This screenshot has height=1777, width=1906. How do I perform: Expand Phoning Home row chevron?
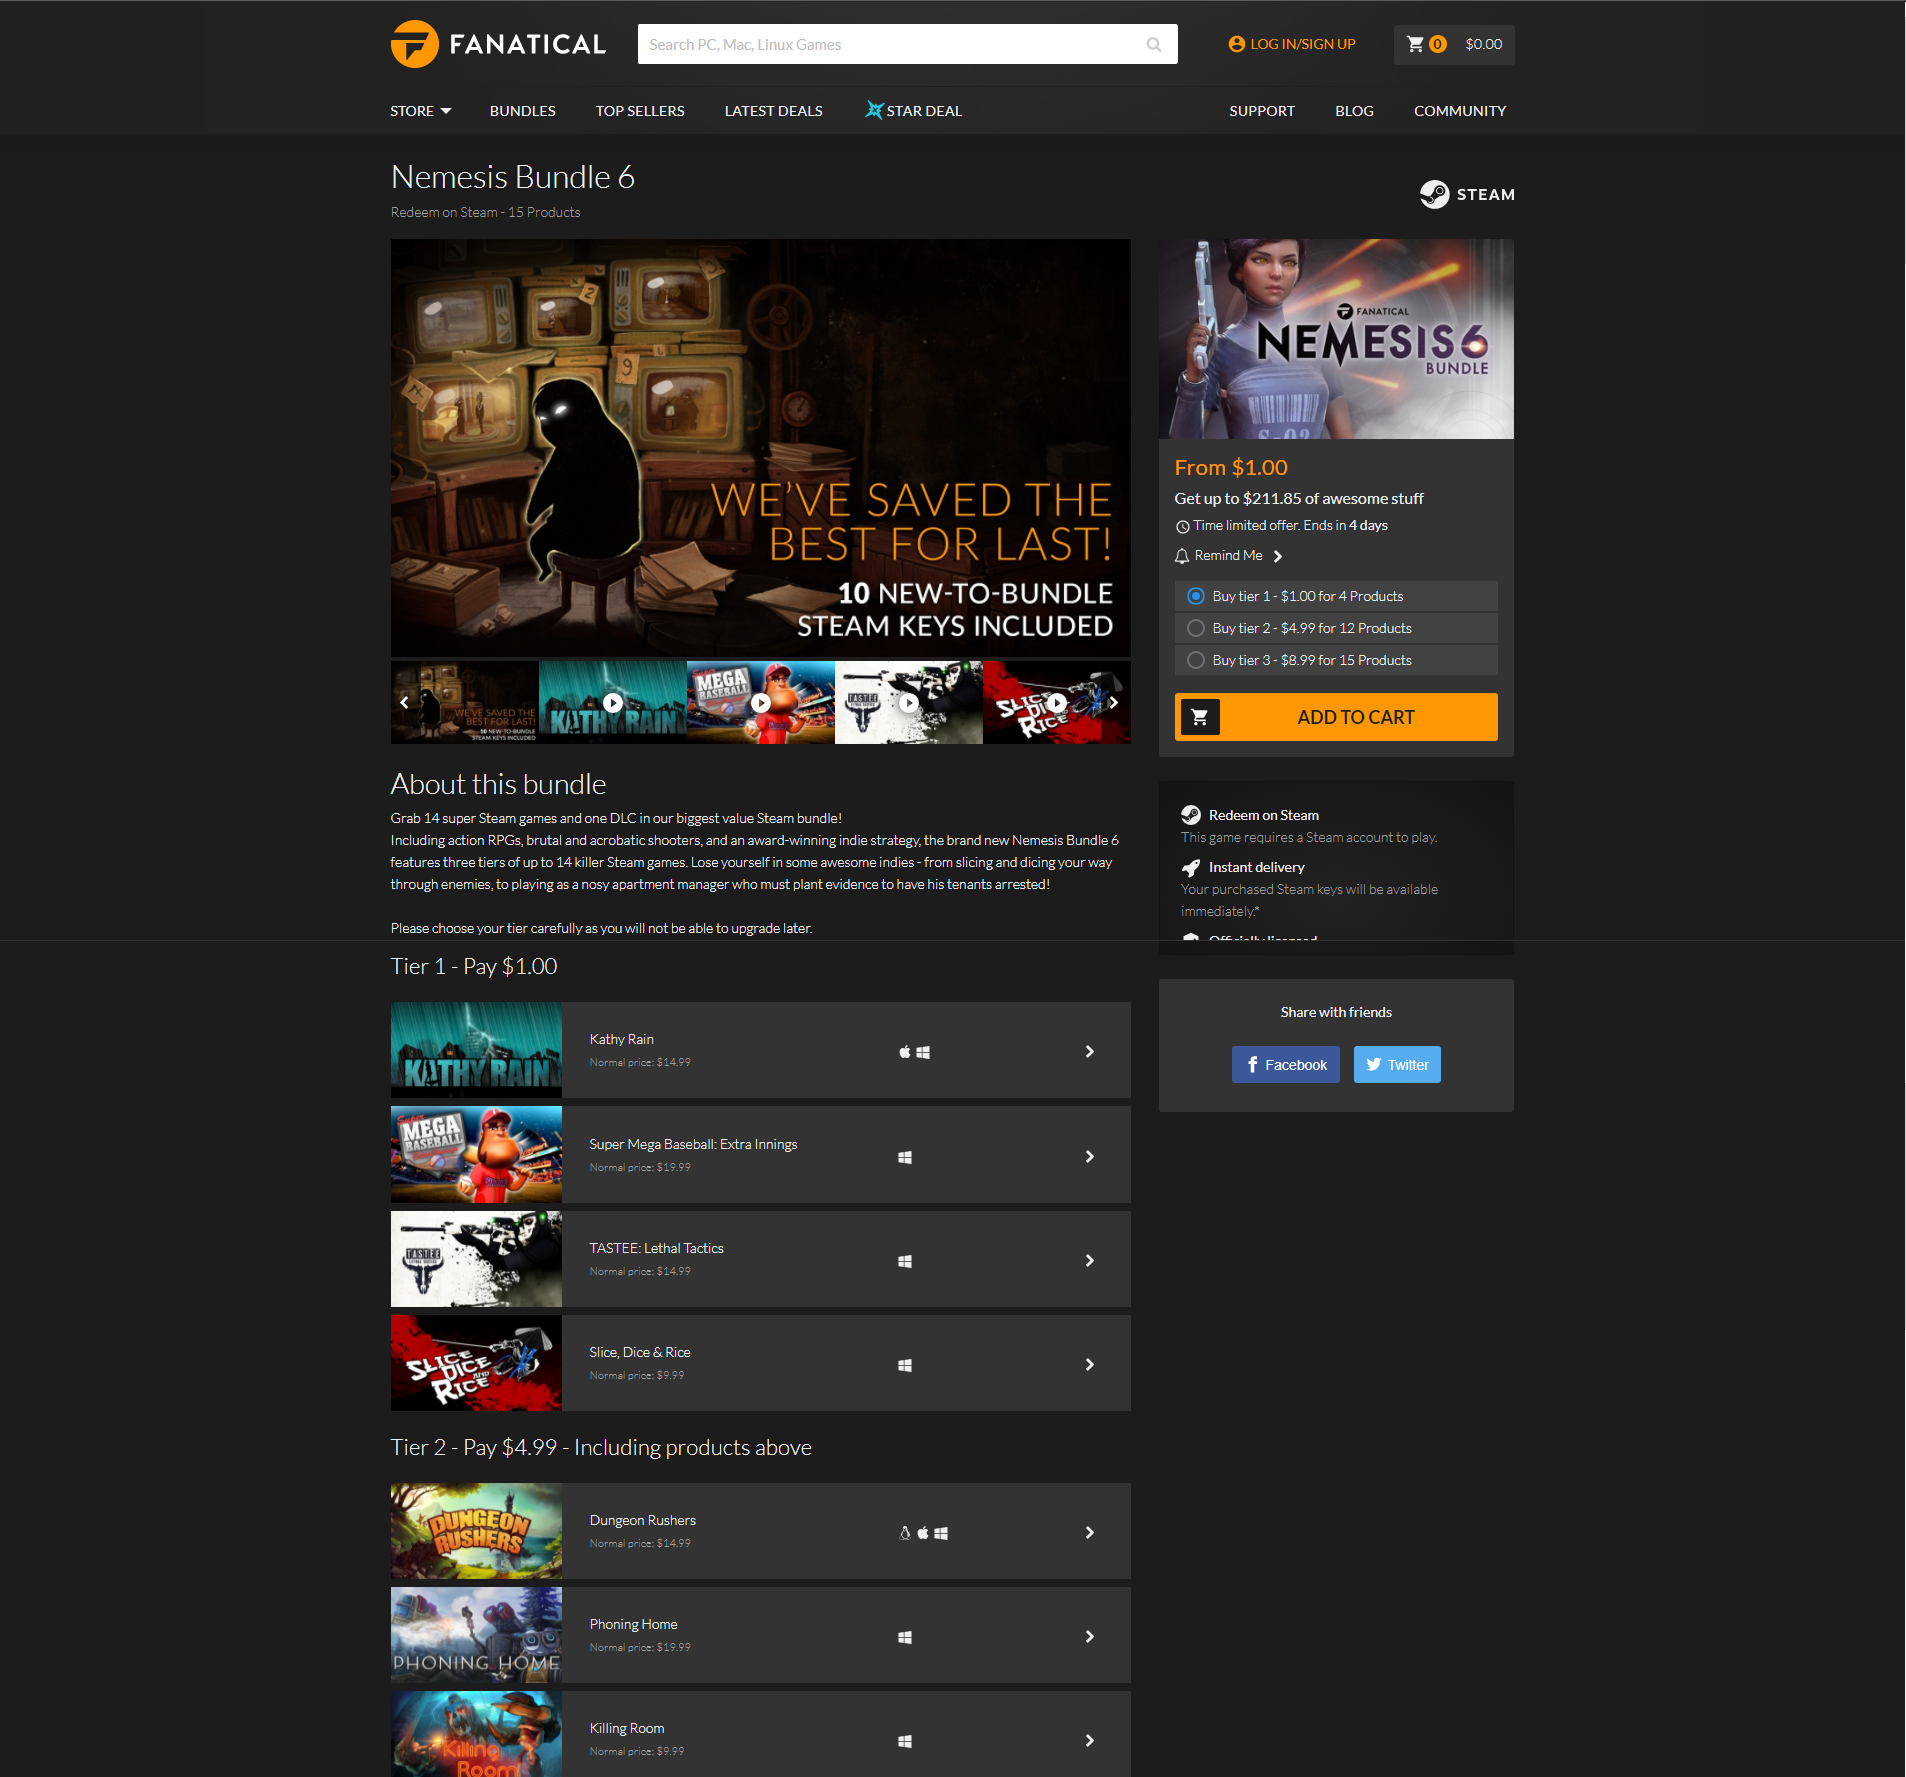click(1090, 1636)
